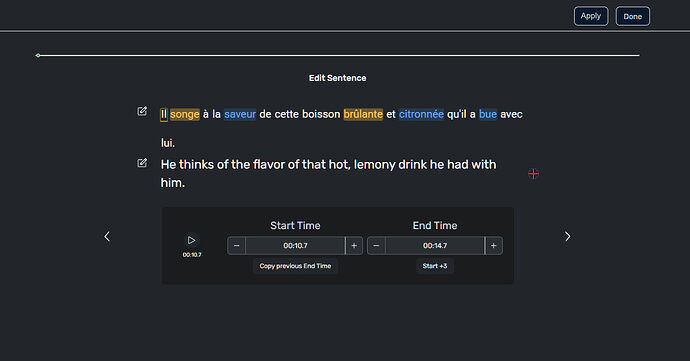
Task: Decrease End Time with the minus button
Action: click(x=376, y=246)
